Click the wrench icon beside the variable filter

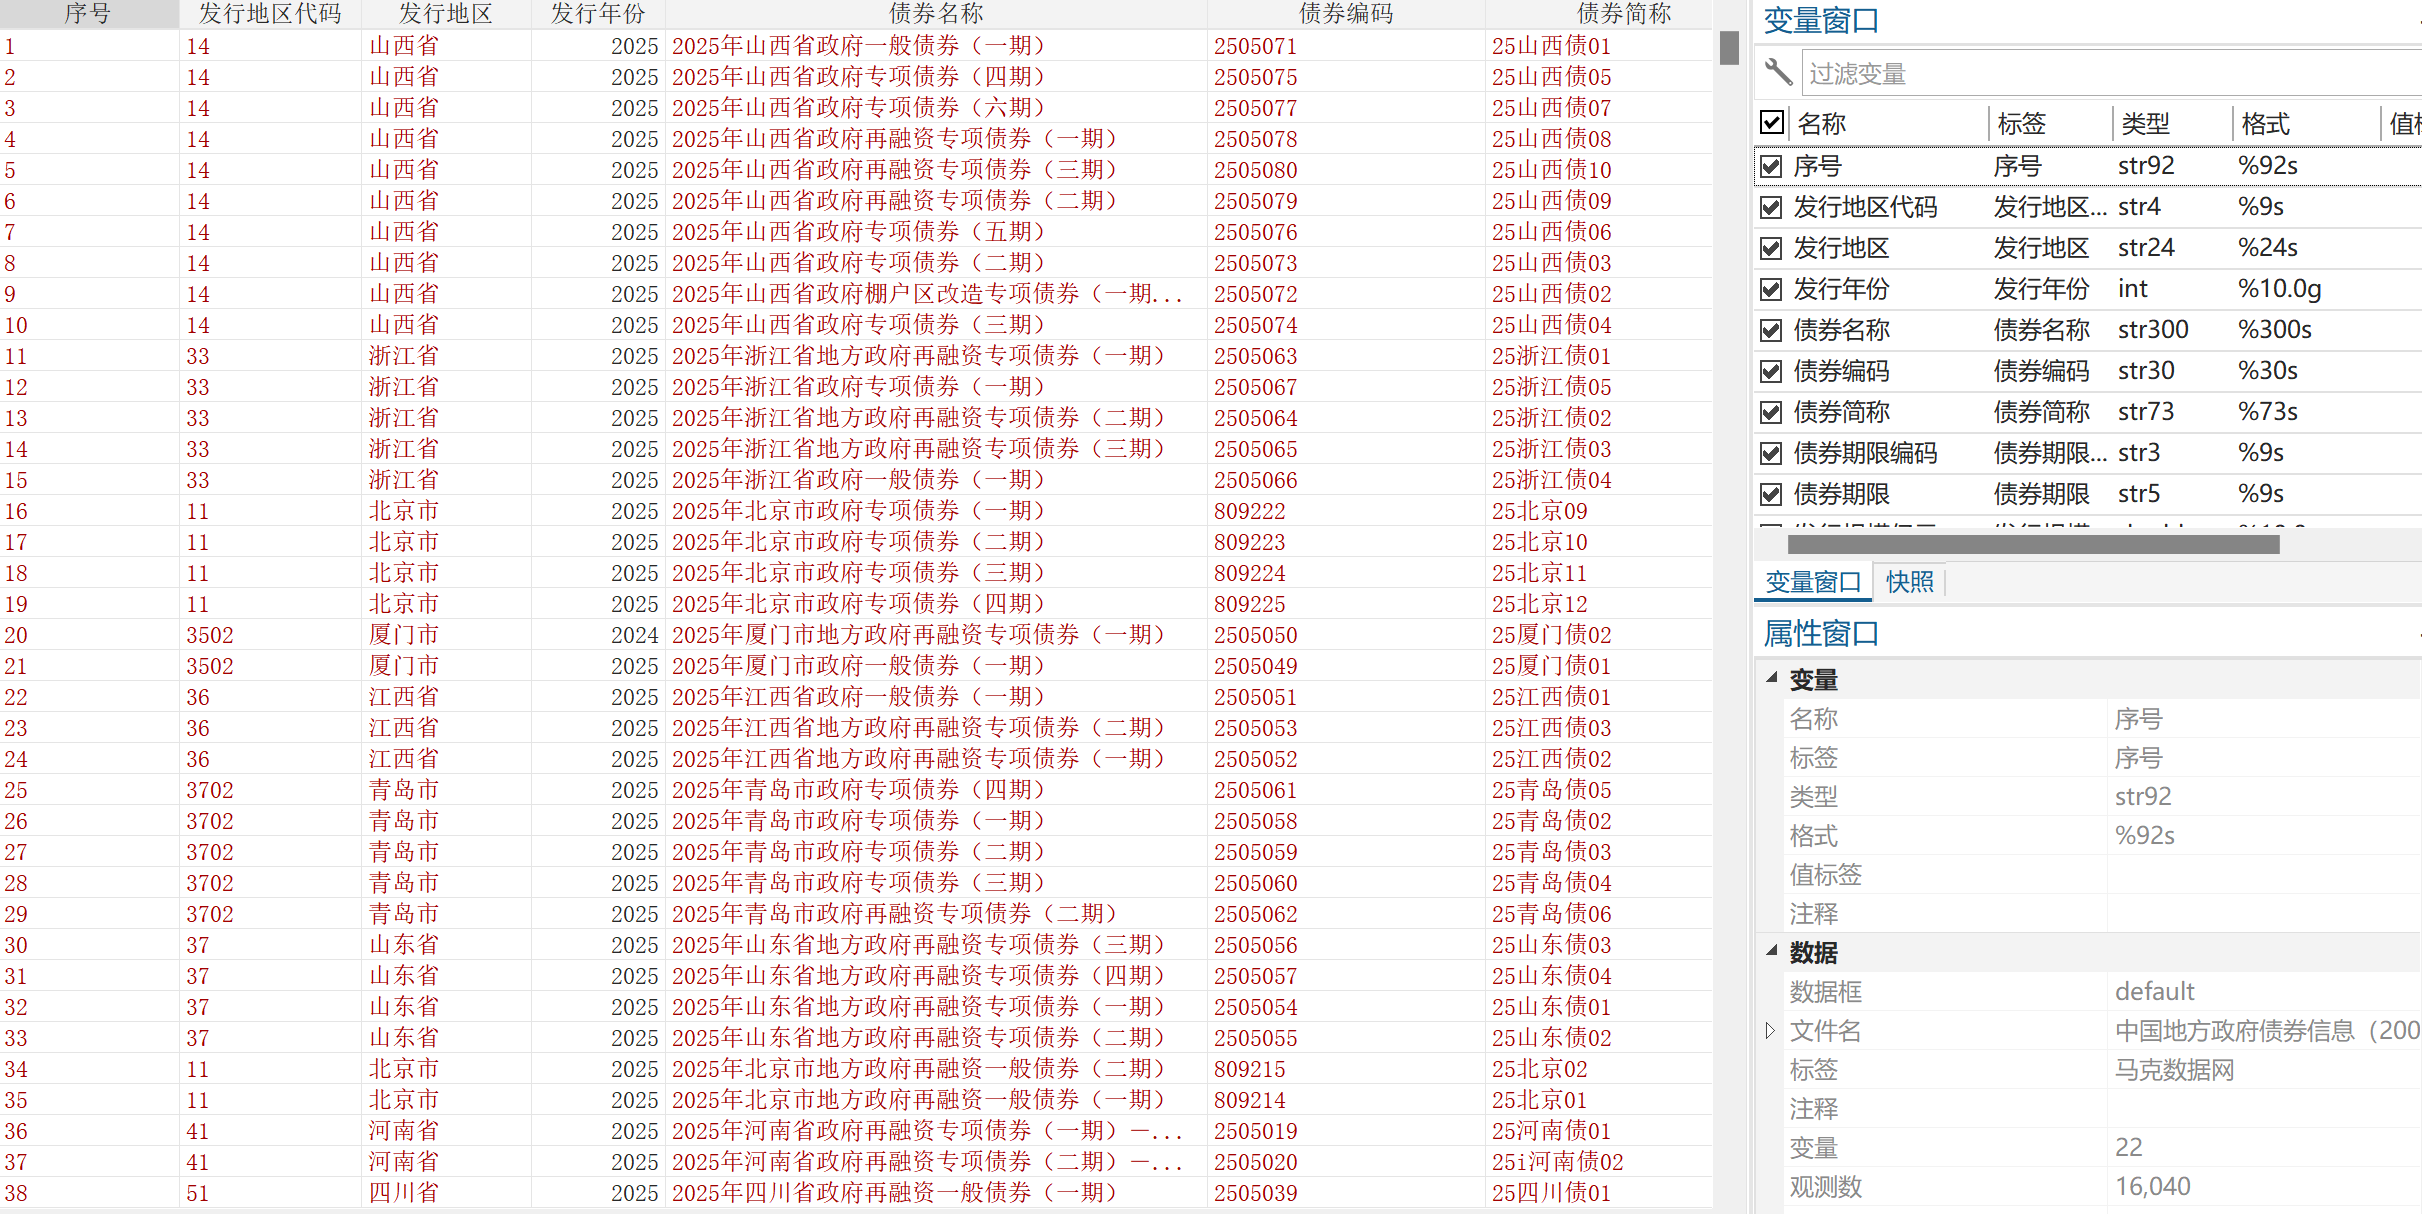point(1777,73)
